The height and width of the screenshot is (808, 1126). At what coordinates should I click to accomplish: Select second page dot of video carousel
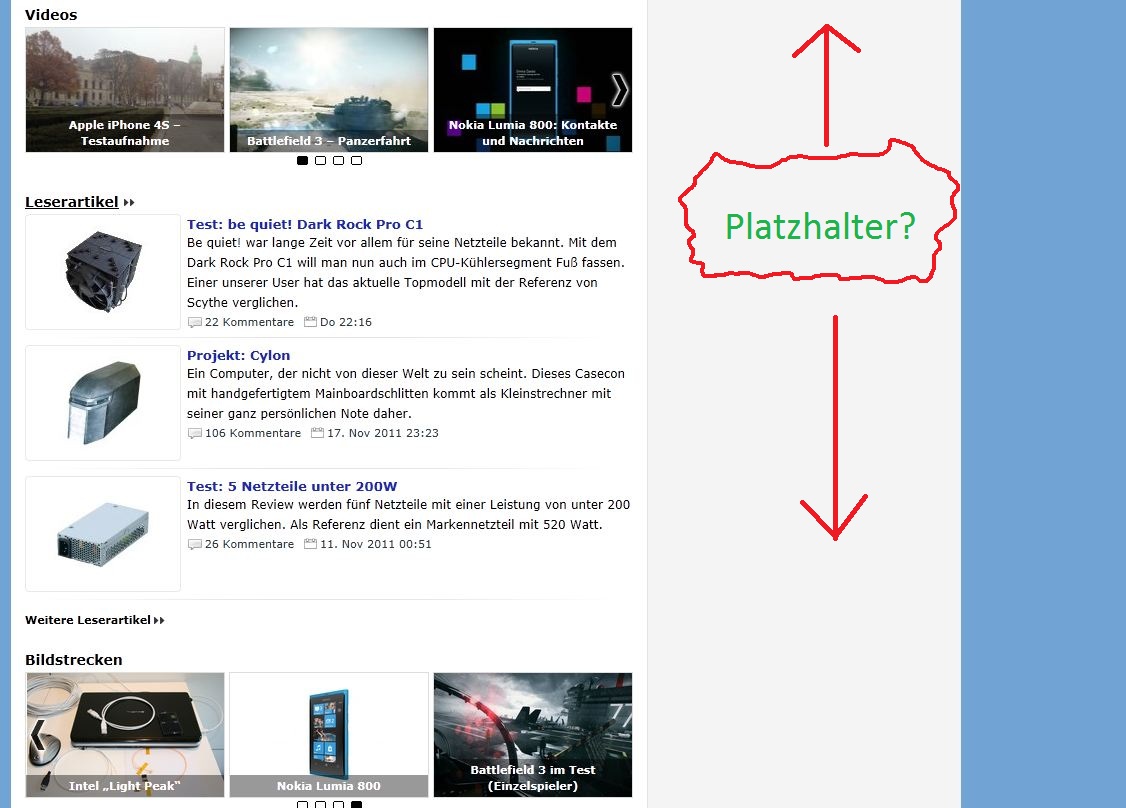click(320, 160)
